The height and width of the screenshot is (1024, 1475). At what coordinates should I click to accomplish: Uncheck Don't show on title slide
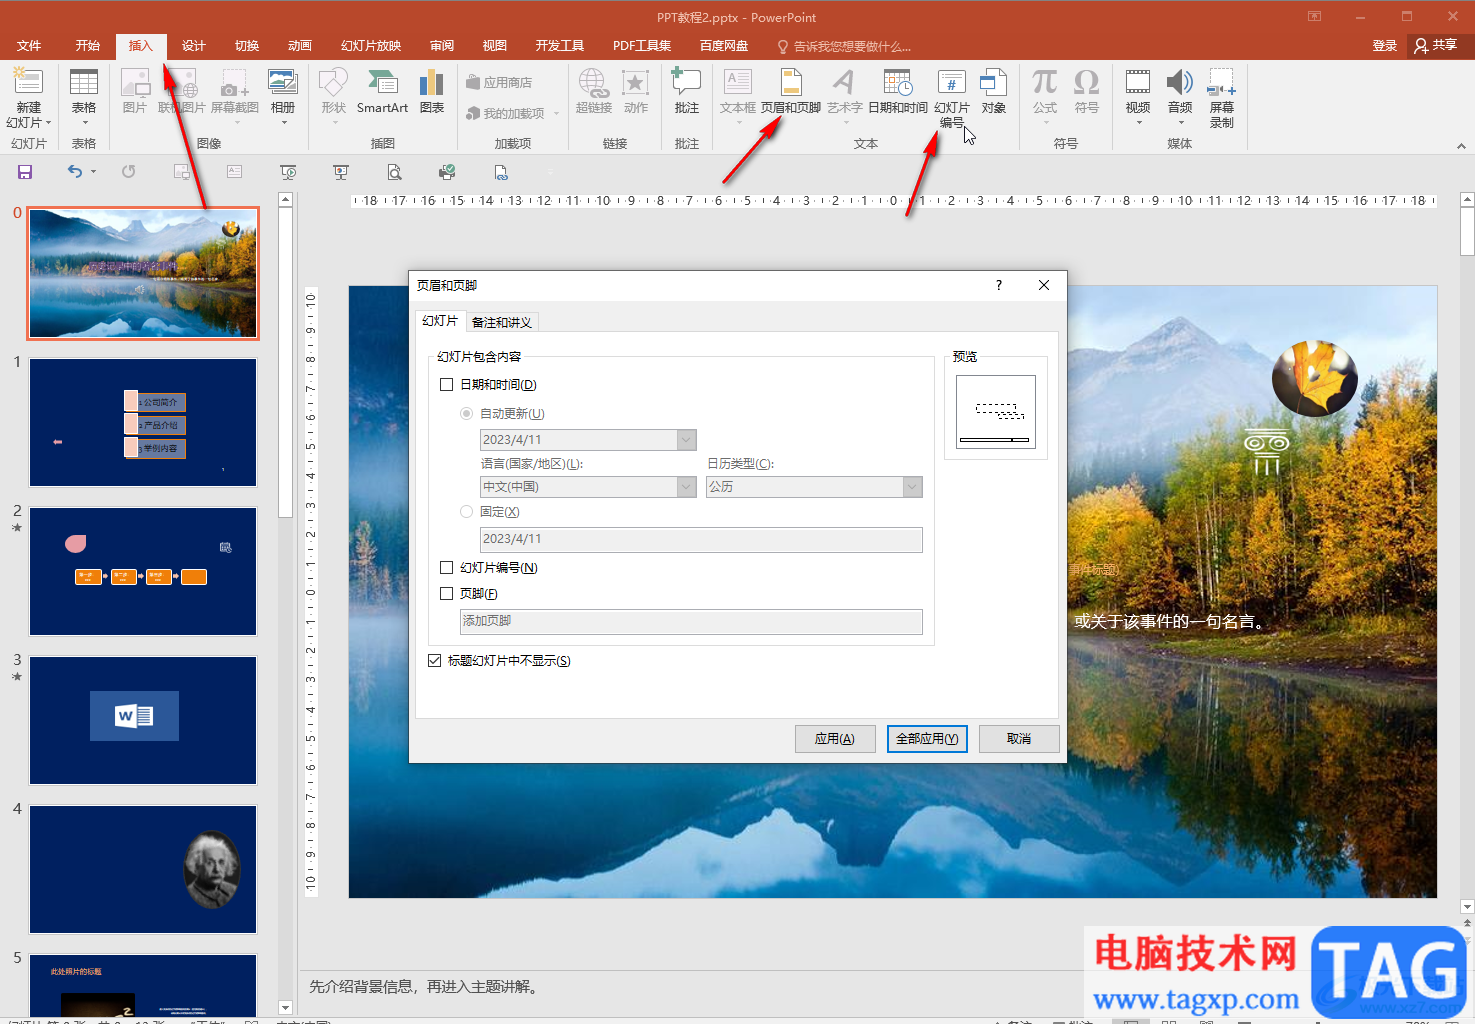point(434,661)
